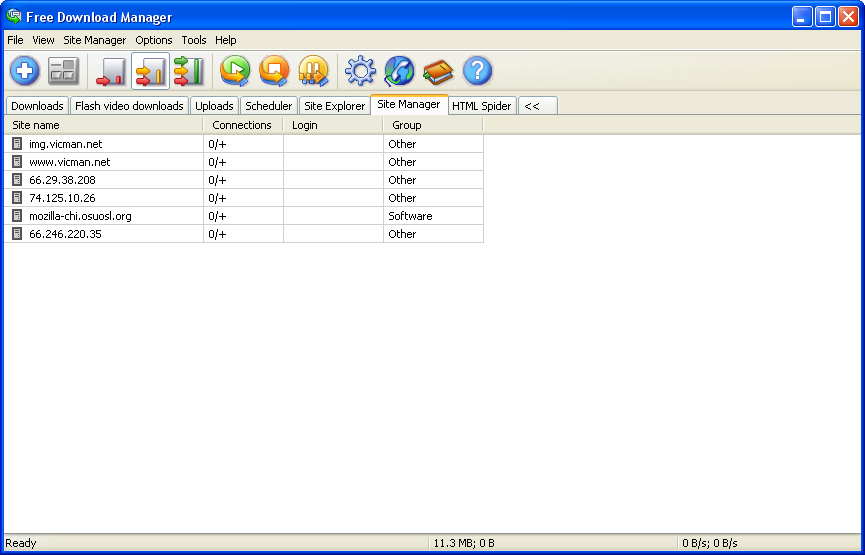This screenshot has width=865, height=555.
Task: Switch to Flash video downloads tab
Action: coord(129,106)
